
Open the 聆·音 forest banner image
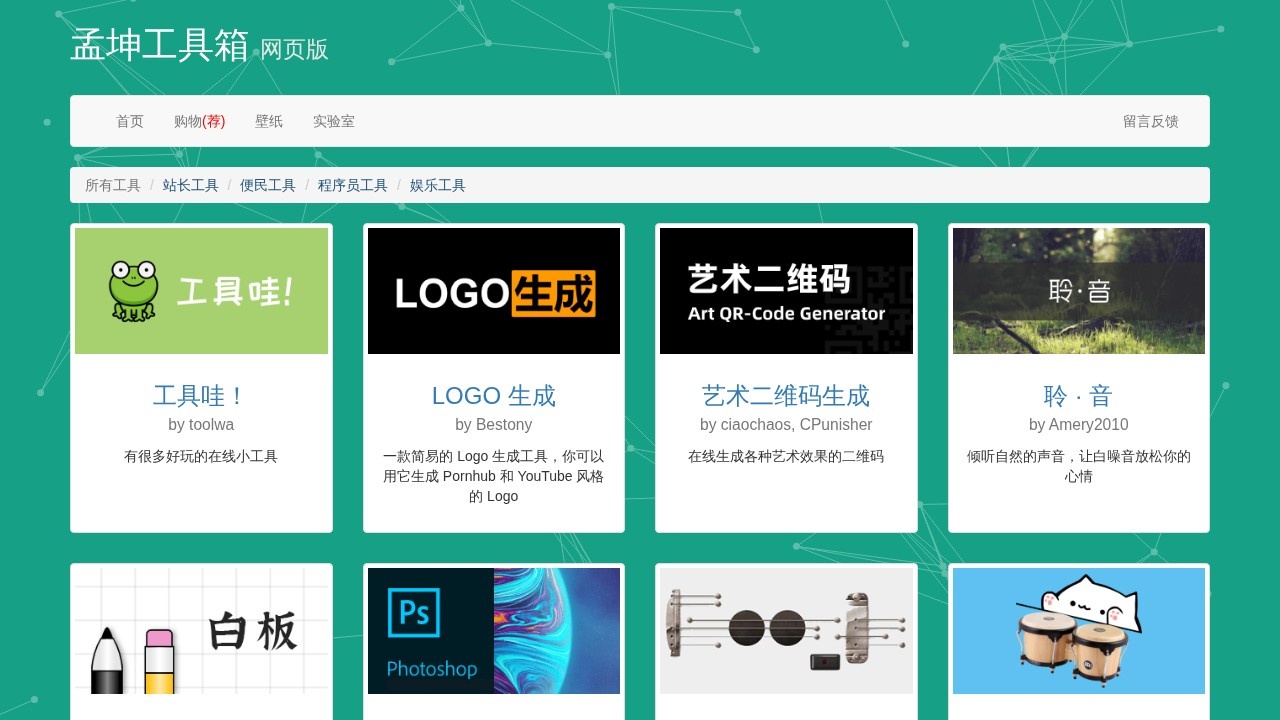click(1078, 291)
